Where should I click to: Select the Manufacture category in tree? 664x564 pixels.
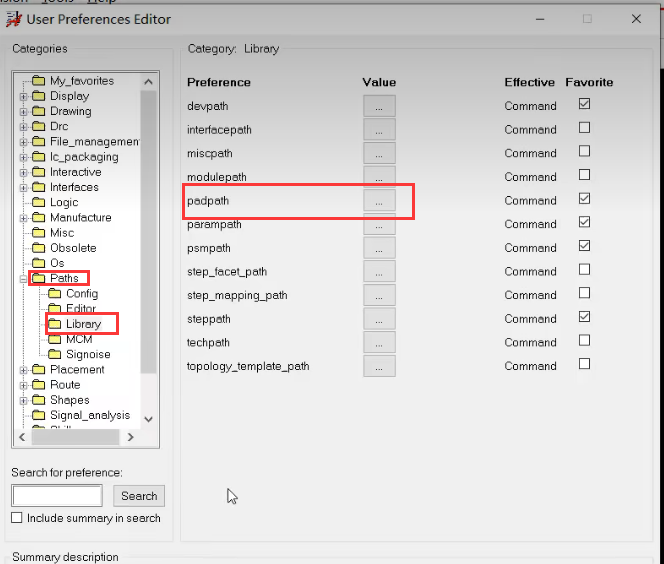[80, 217]
